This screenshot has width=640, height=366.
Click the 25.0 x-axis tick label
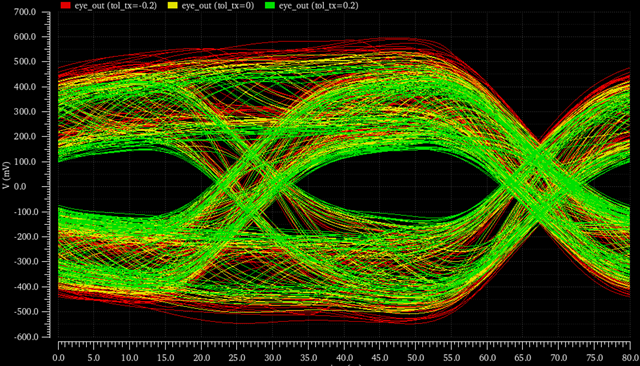point(237,358)
